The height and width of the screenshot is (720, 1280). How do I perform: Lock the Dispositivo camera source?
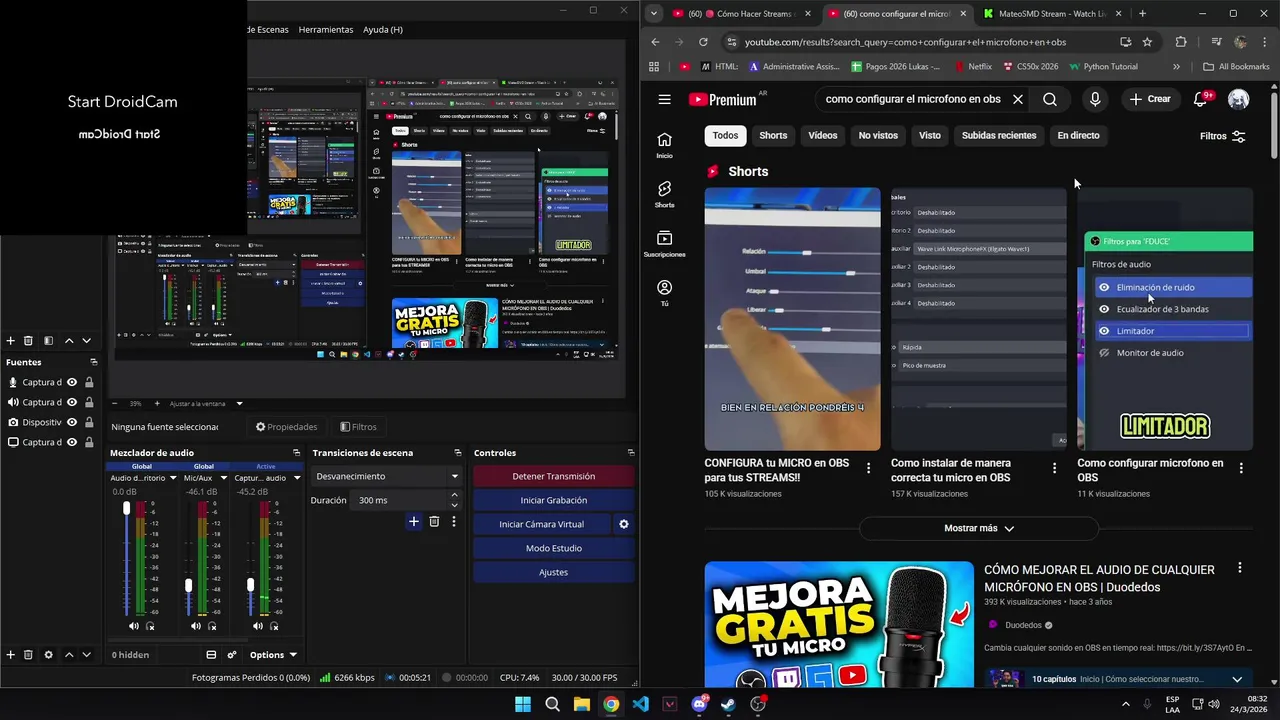pyautogui.click(x=89, y=422)
